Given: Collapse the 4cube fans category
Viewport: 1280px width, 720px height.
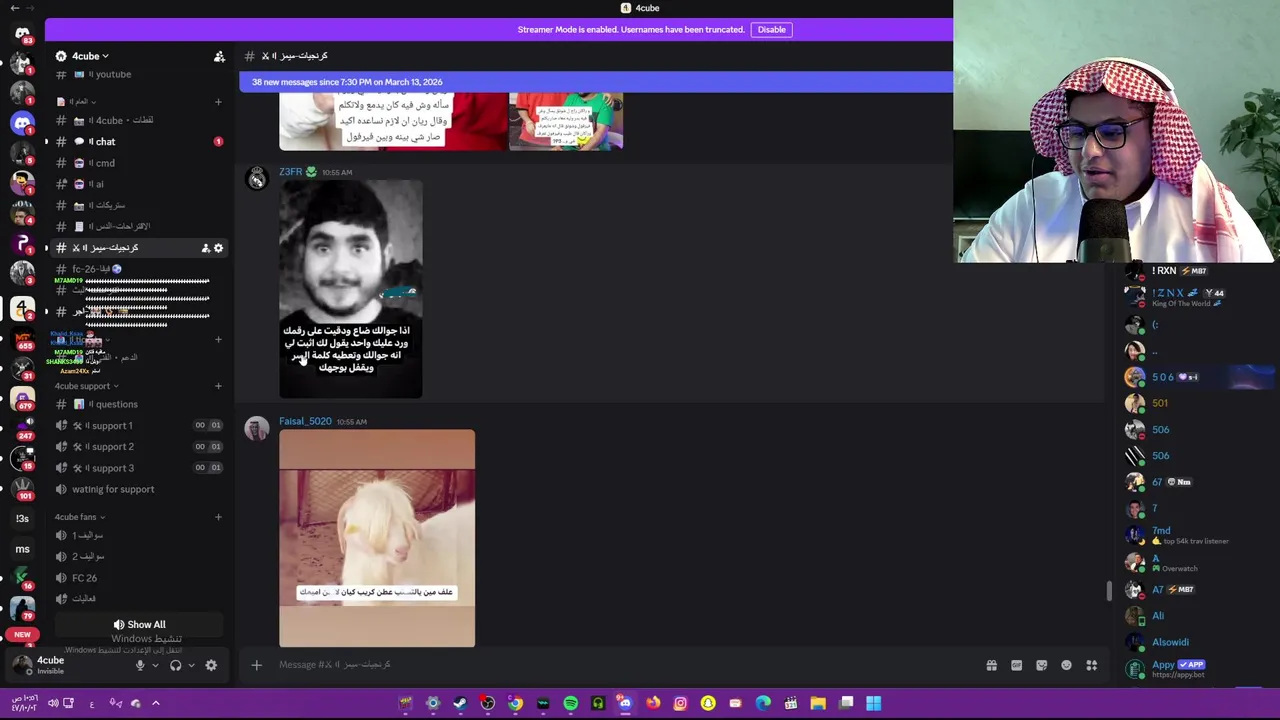Looking at the screenshot, I should (79, 517).
